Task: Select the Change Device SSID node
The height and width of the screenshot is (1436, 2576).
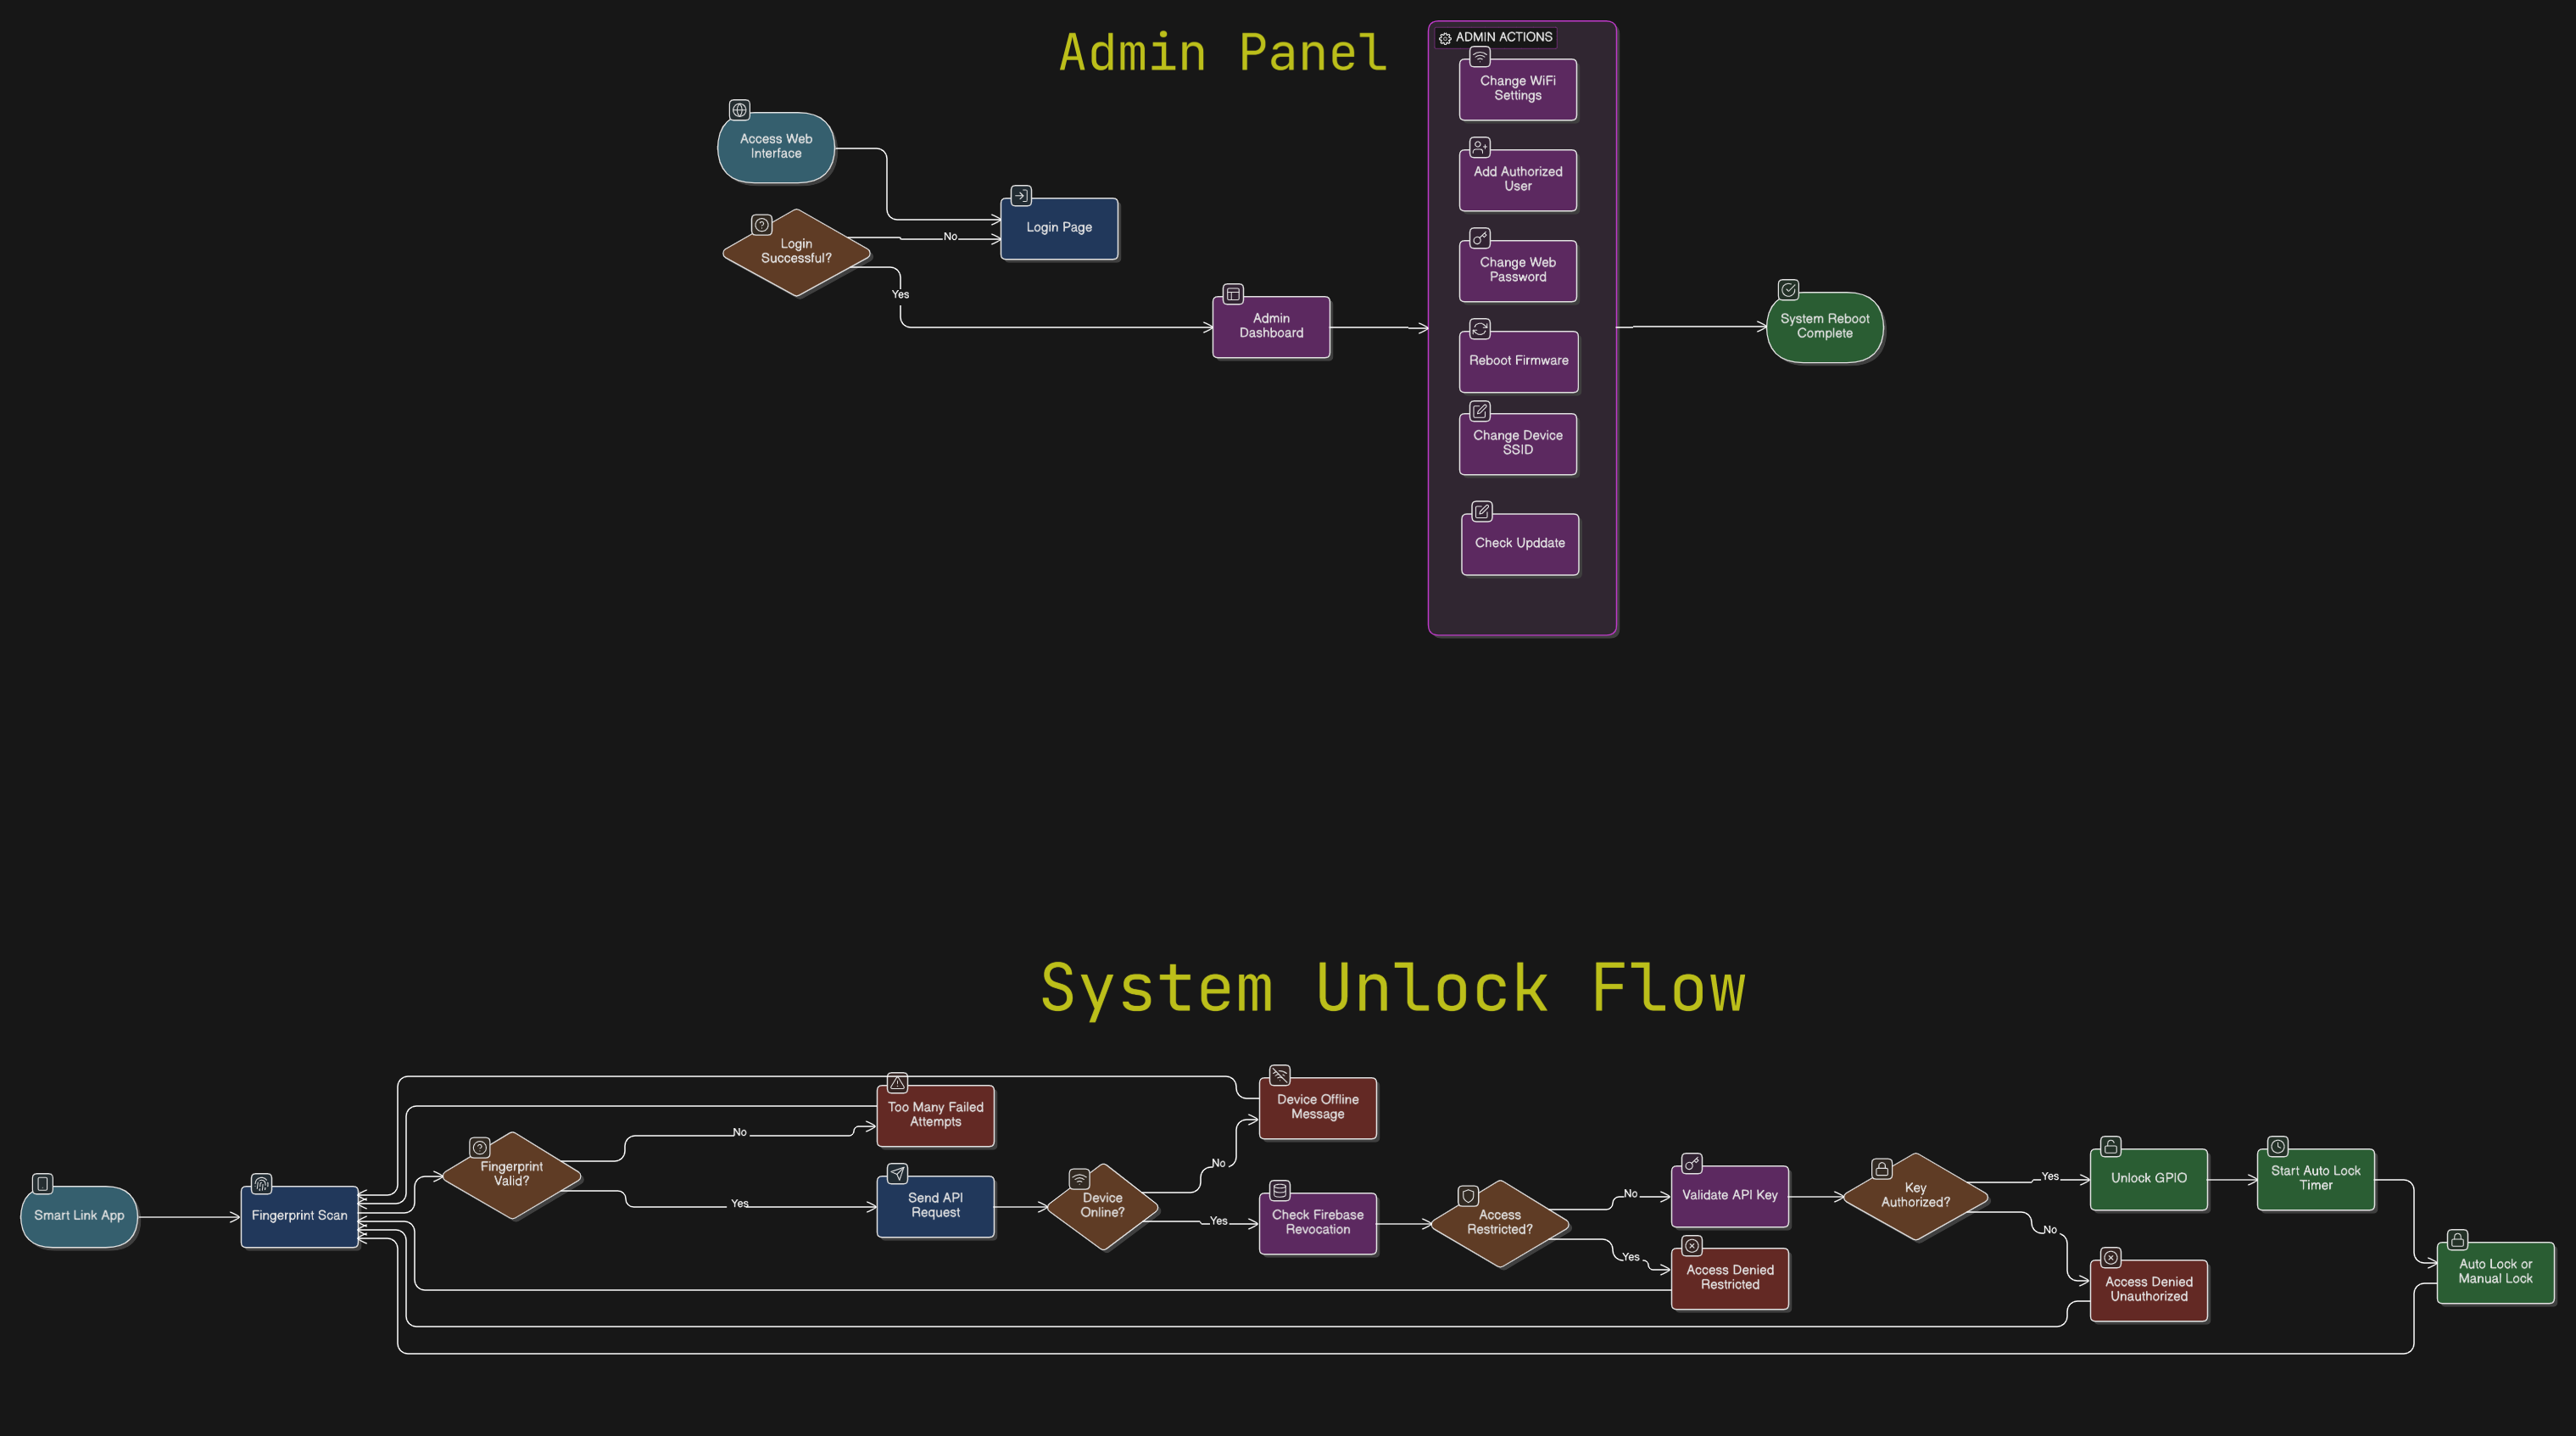Action: pyautogui.click(x=1518, y=443)
